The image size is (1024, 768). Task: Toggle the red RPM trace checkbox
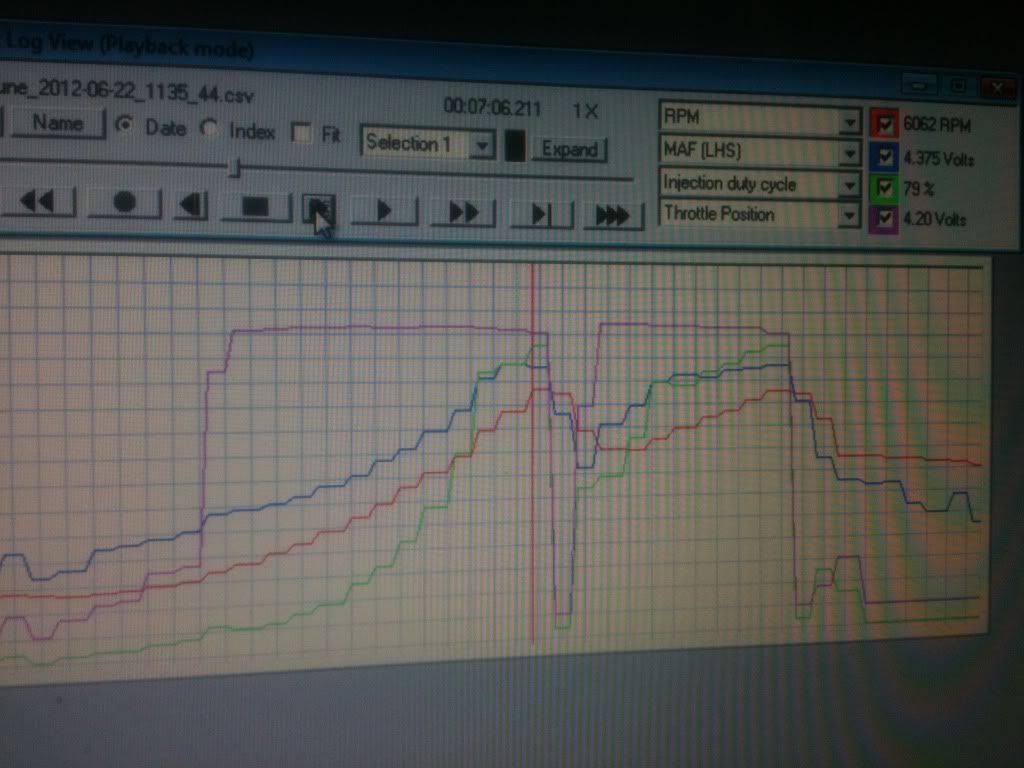(885, 124)
